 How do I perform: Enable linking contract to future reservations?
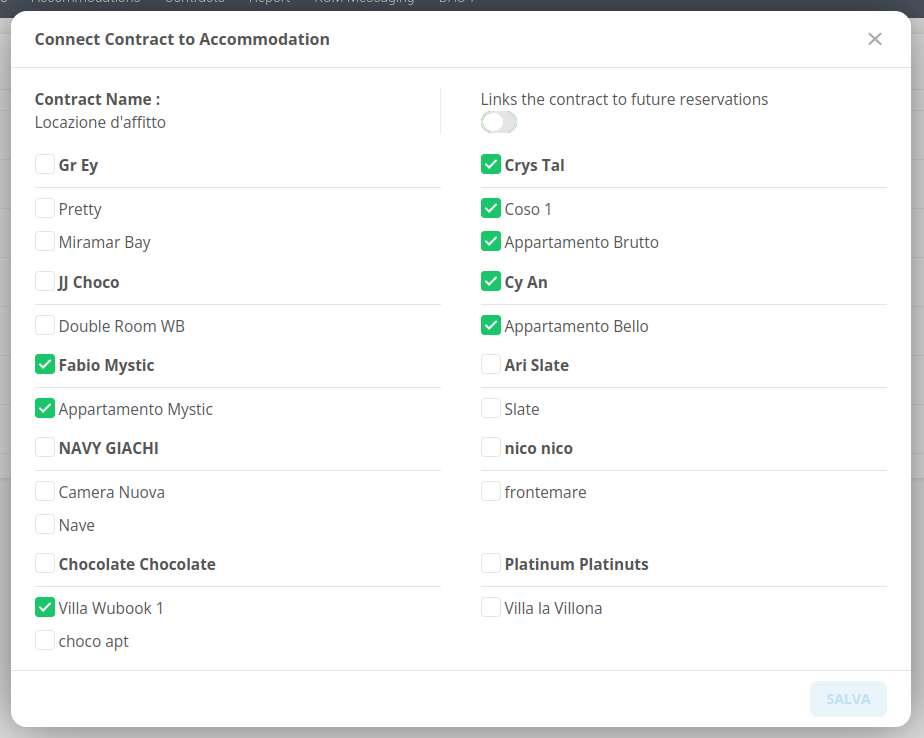[x=499, y=122]
